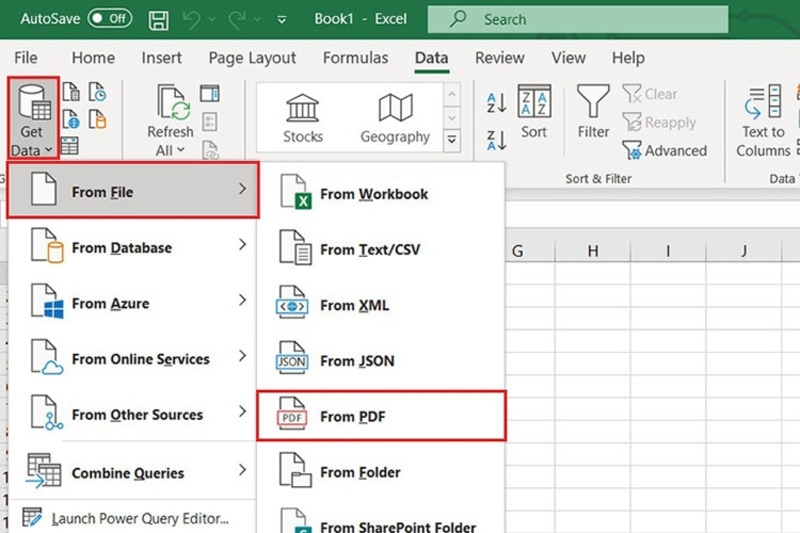Click Launch Power Query Editor

[x=132, y=518]
